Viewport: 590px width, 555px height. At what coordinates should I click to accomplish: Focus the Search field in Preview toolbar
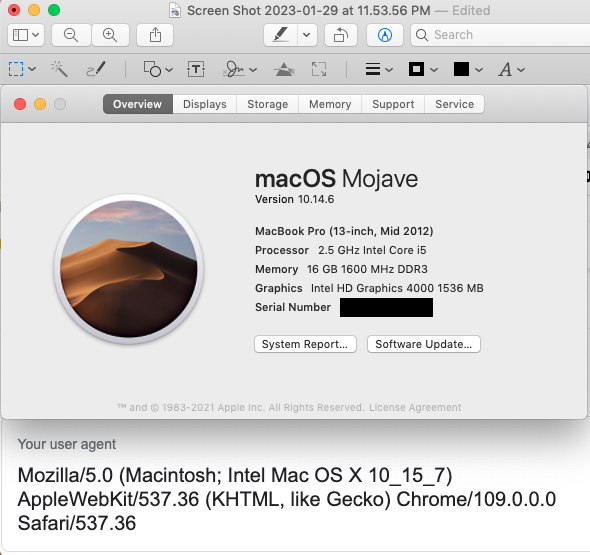[500, 35]
